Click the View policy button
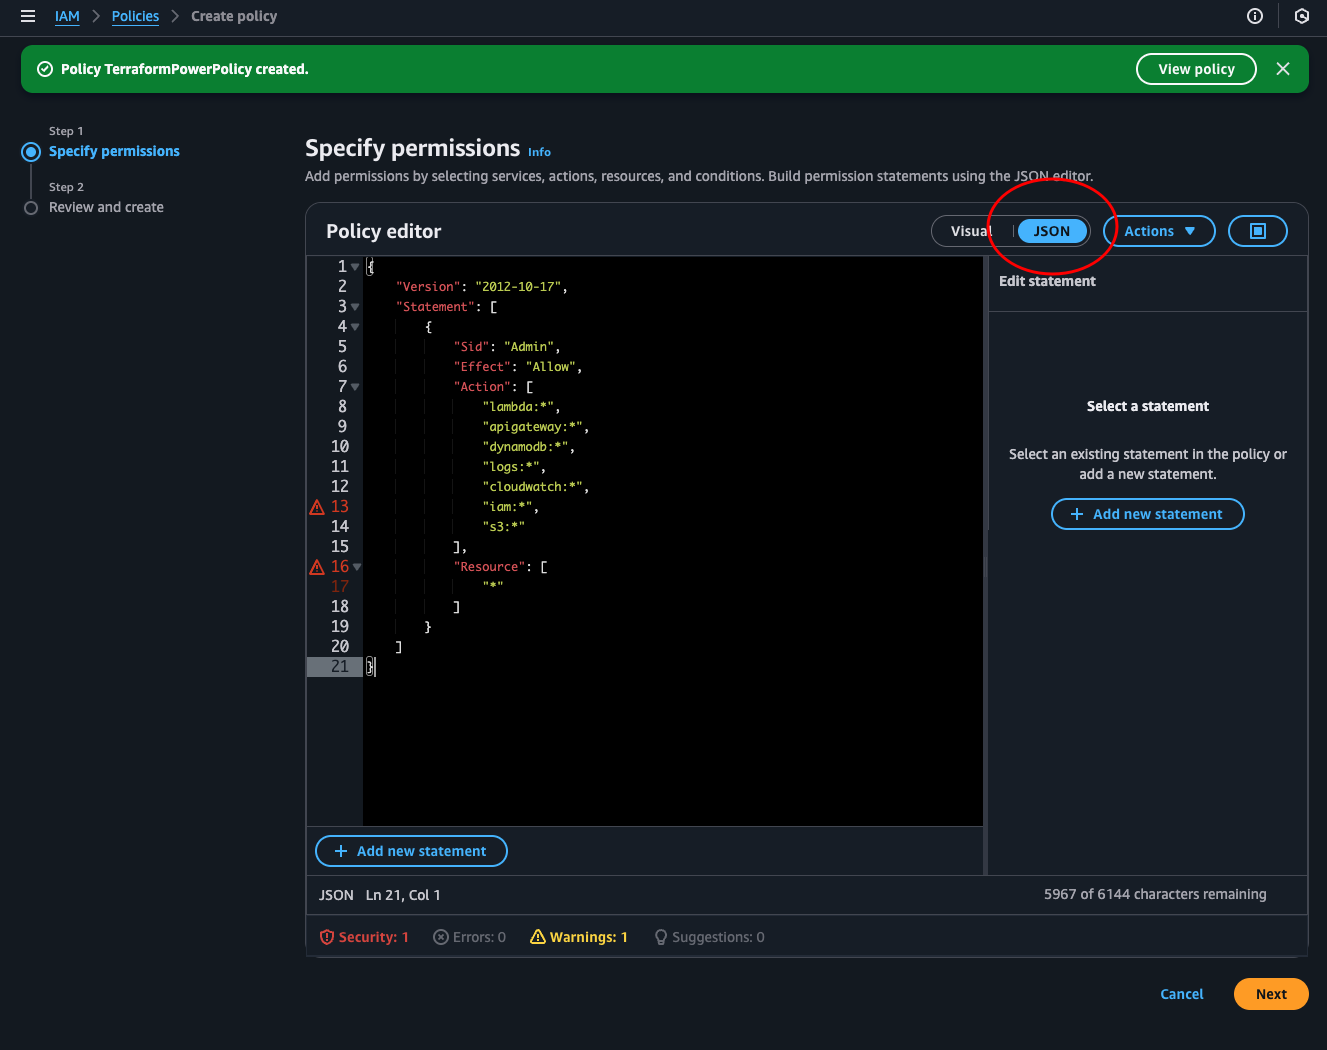This screenshot has height=1050, width=1327. pyautogui.click(x=1196, y=69)
